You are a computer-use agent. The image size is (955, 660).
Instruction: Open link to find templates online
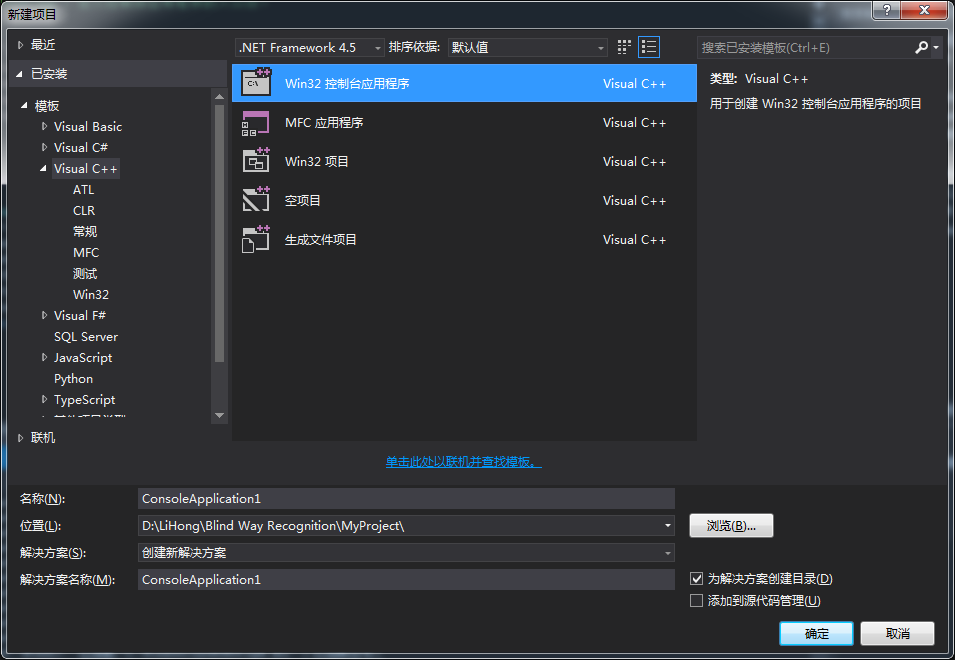[x=463, y=462]
